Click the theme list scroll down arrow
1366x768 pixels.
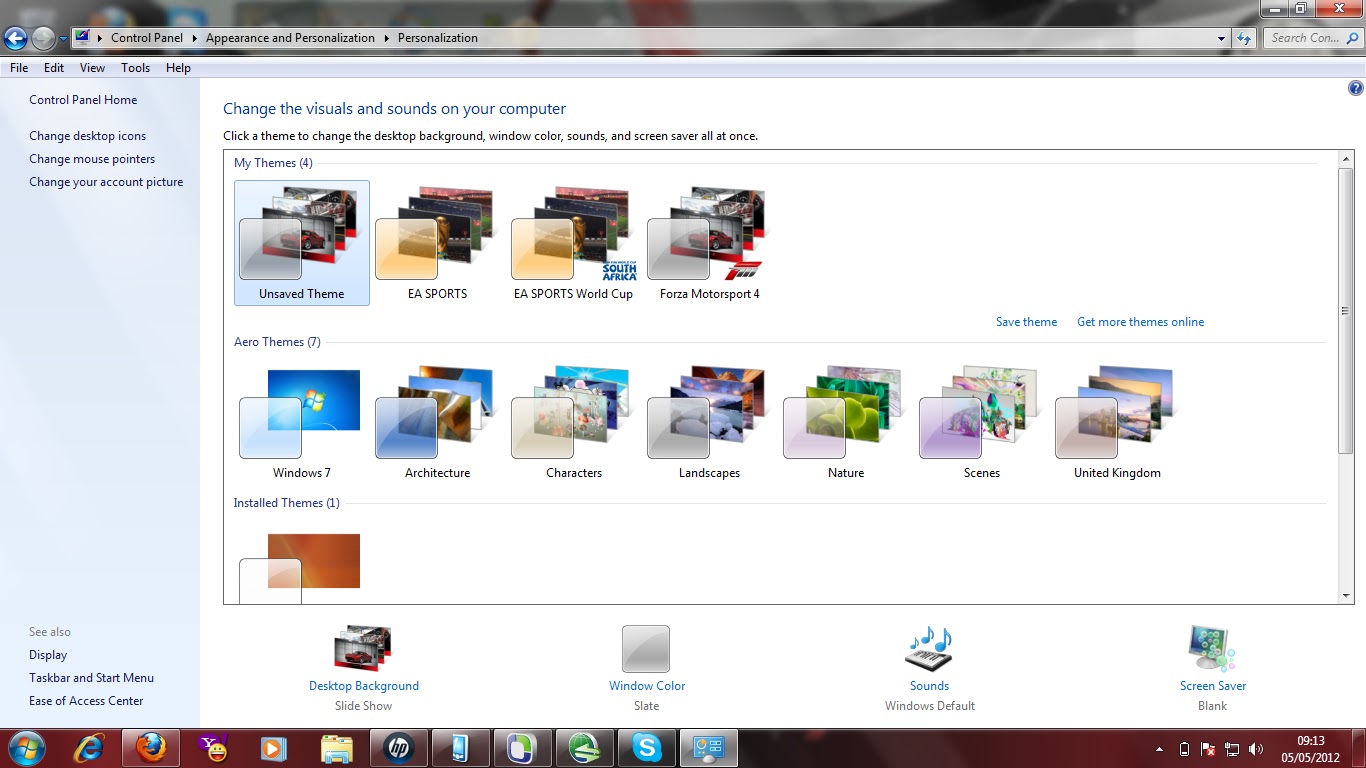[x=1346, y=596]
